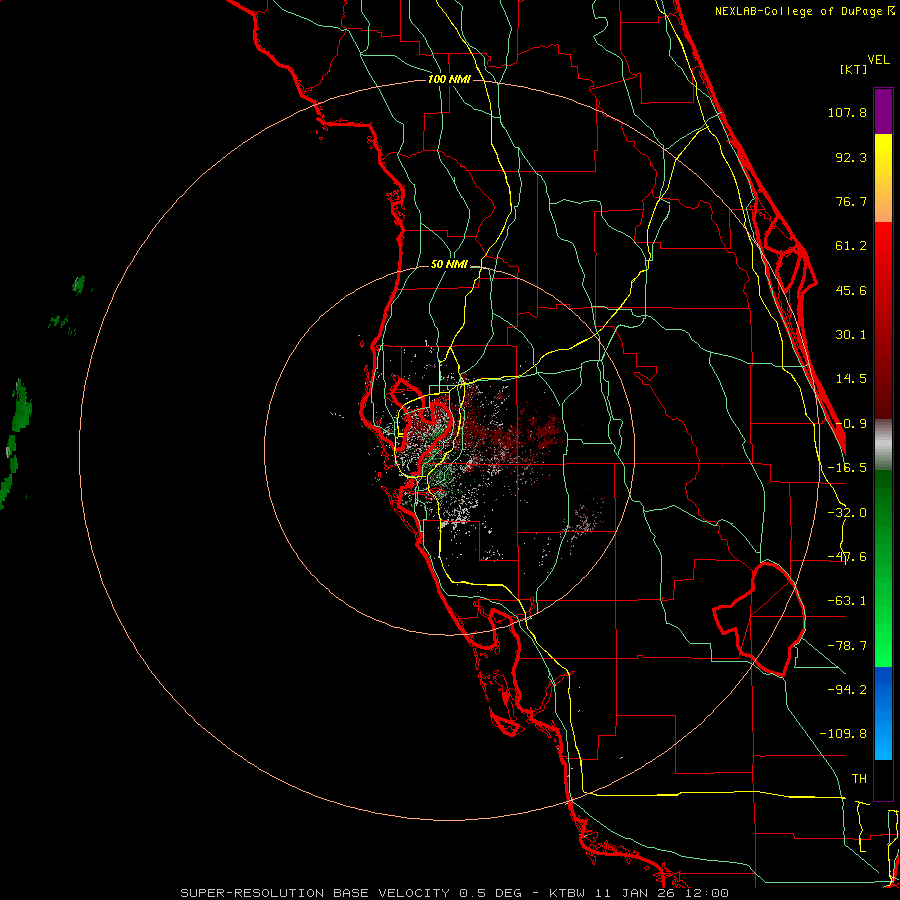Pick the yellow-orange segment of the velocity scale
Screen dimensions: 900x900
click(883, 178)
